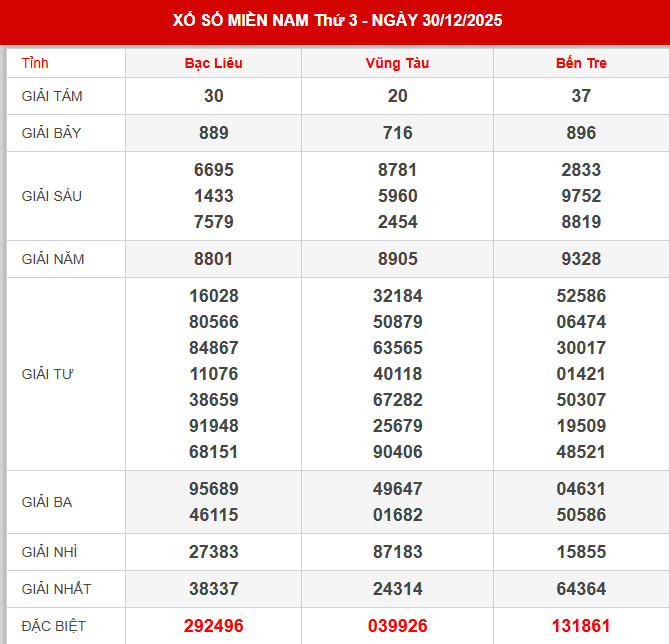
Task: Click the Giải Bảy row label
Action: point(51,133)
